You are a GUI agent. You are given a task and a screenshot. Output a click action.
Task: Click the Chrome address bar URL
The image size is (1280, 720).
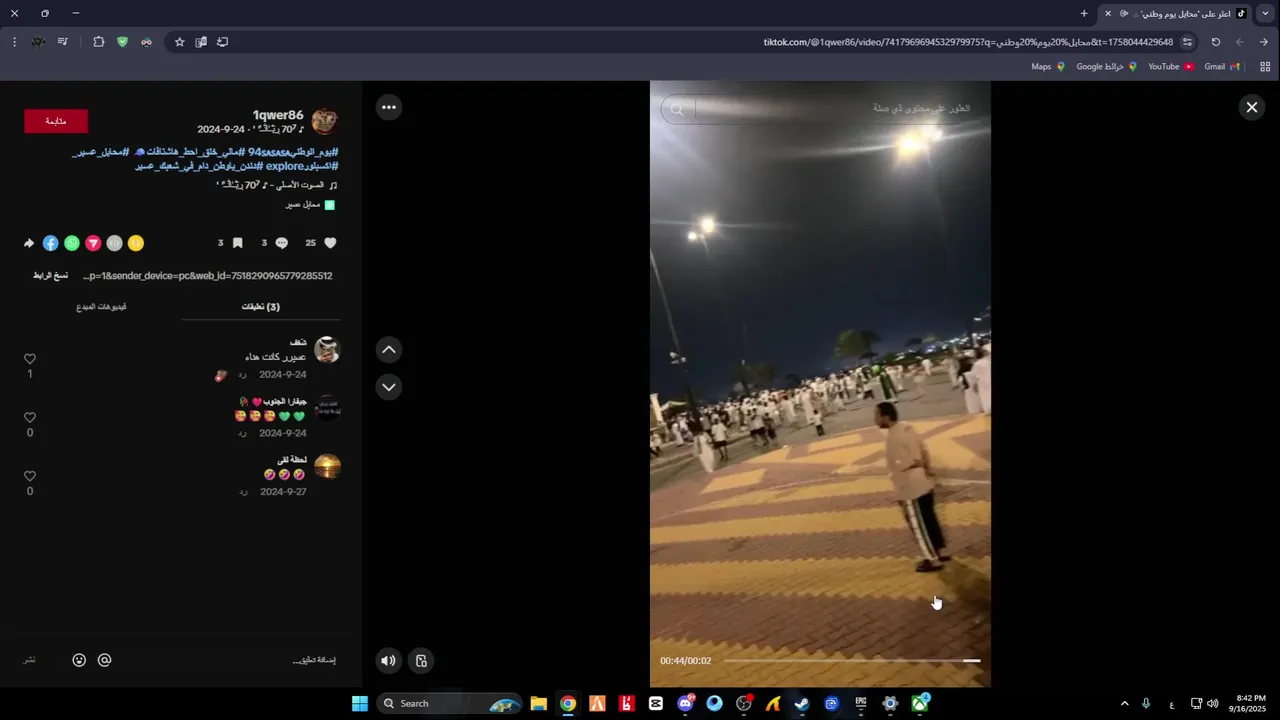click(x=968, y=42)
